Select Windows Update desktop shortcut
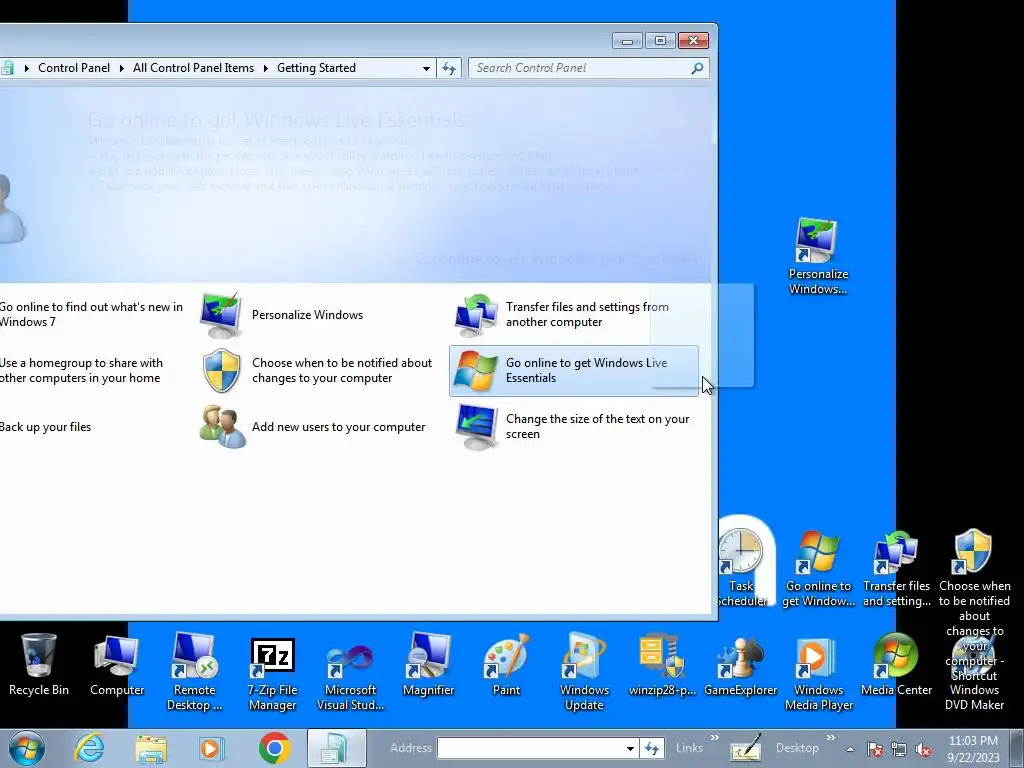 584,671
